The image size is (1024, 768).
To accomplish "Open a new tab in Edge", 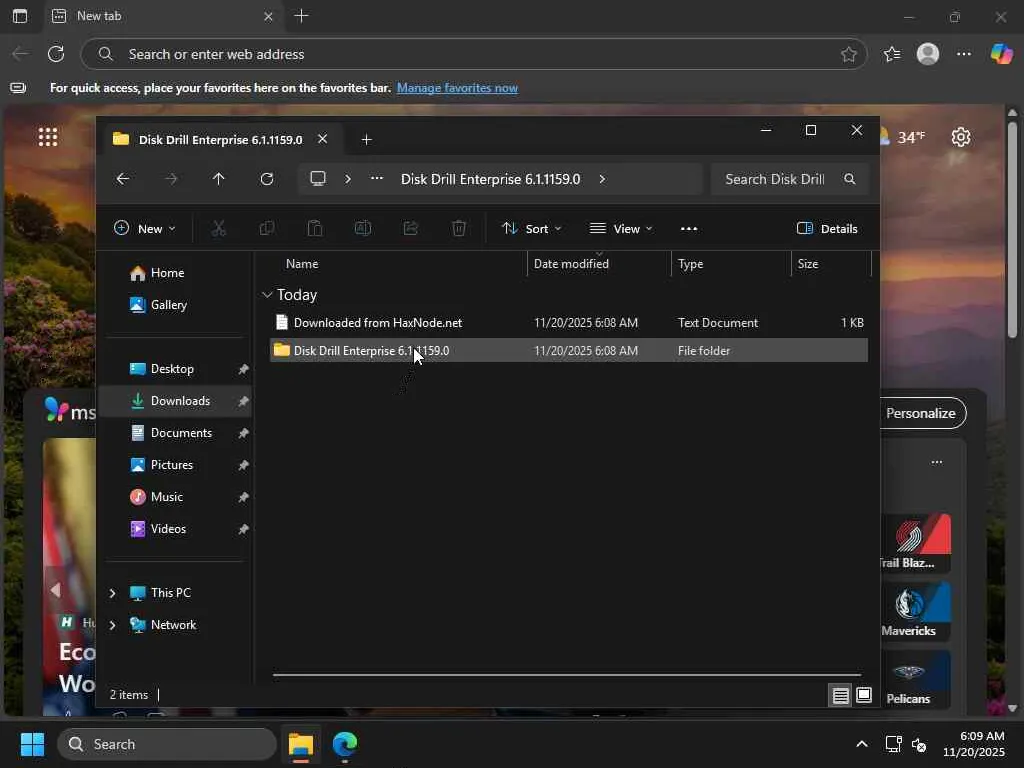I will tap(301, 16).
